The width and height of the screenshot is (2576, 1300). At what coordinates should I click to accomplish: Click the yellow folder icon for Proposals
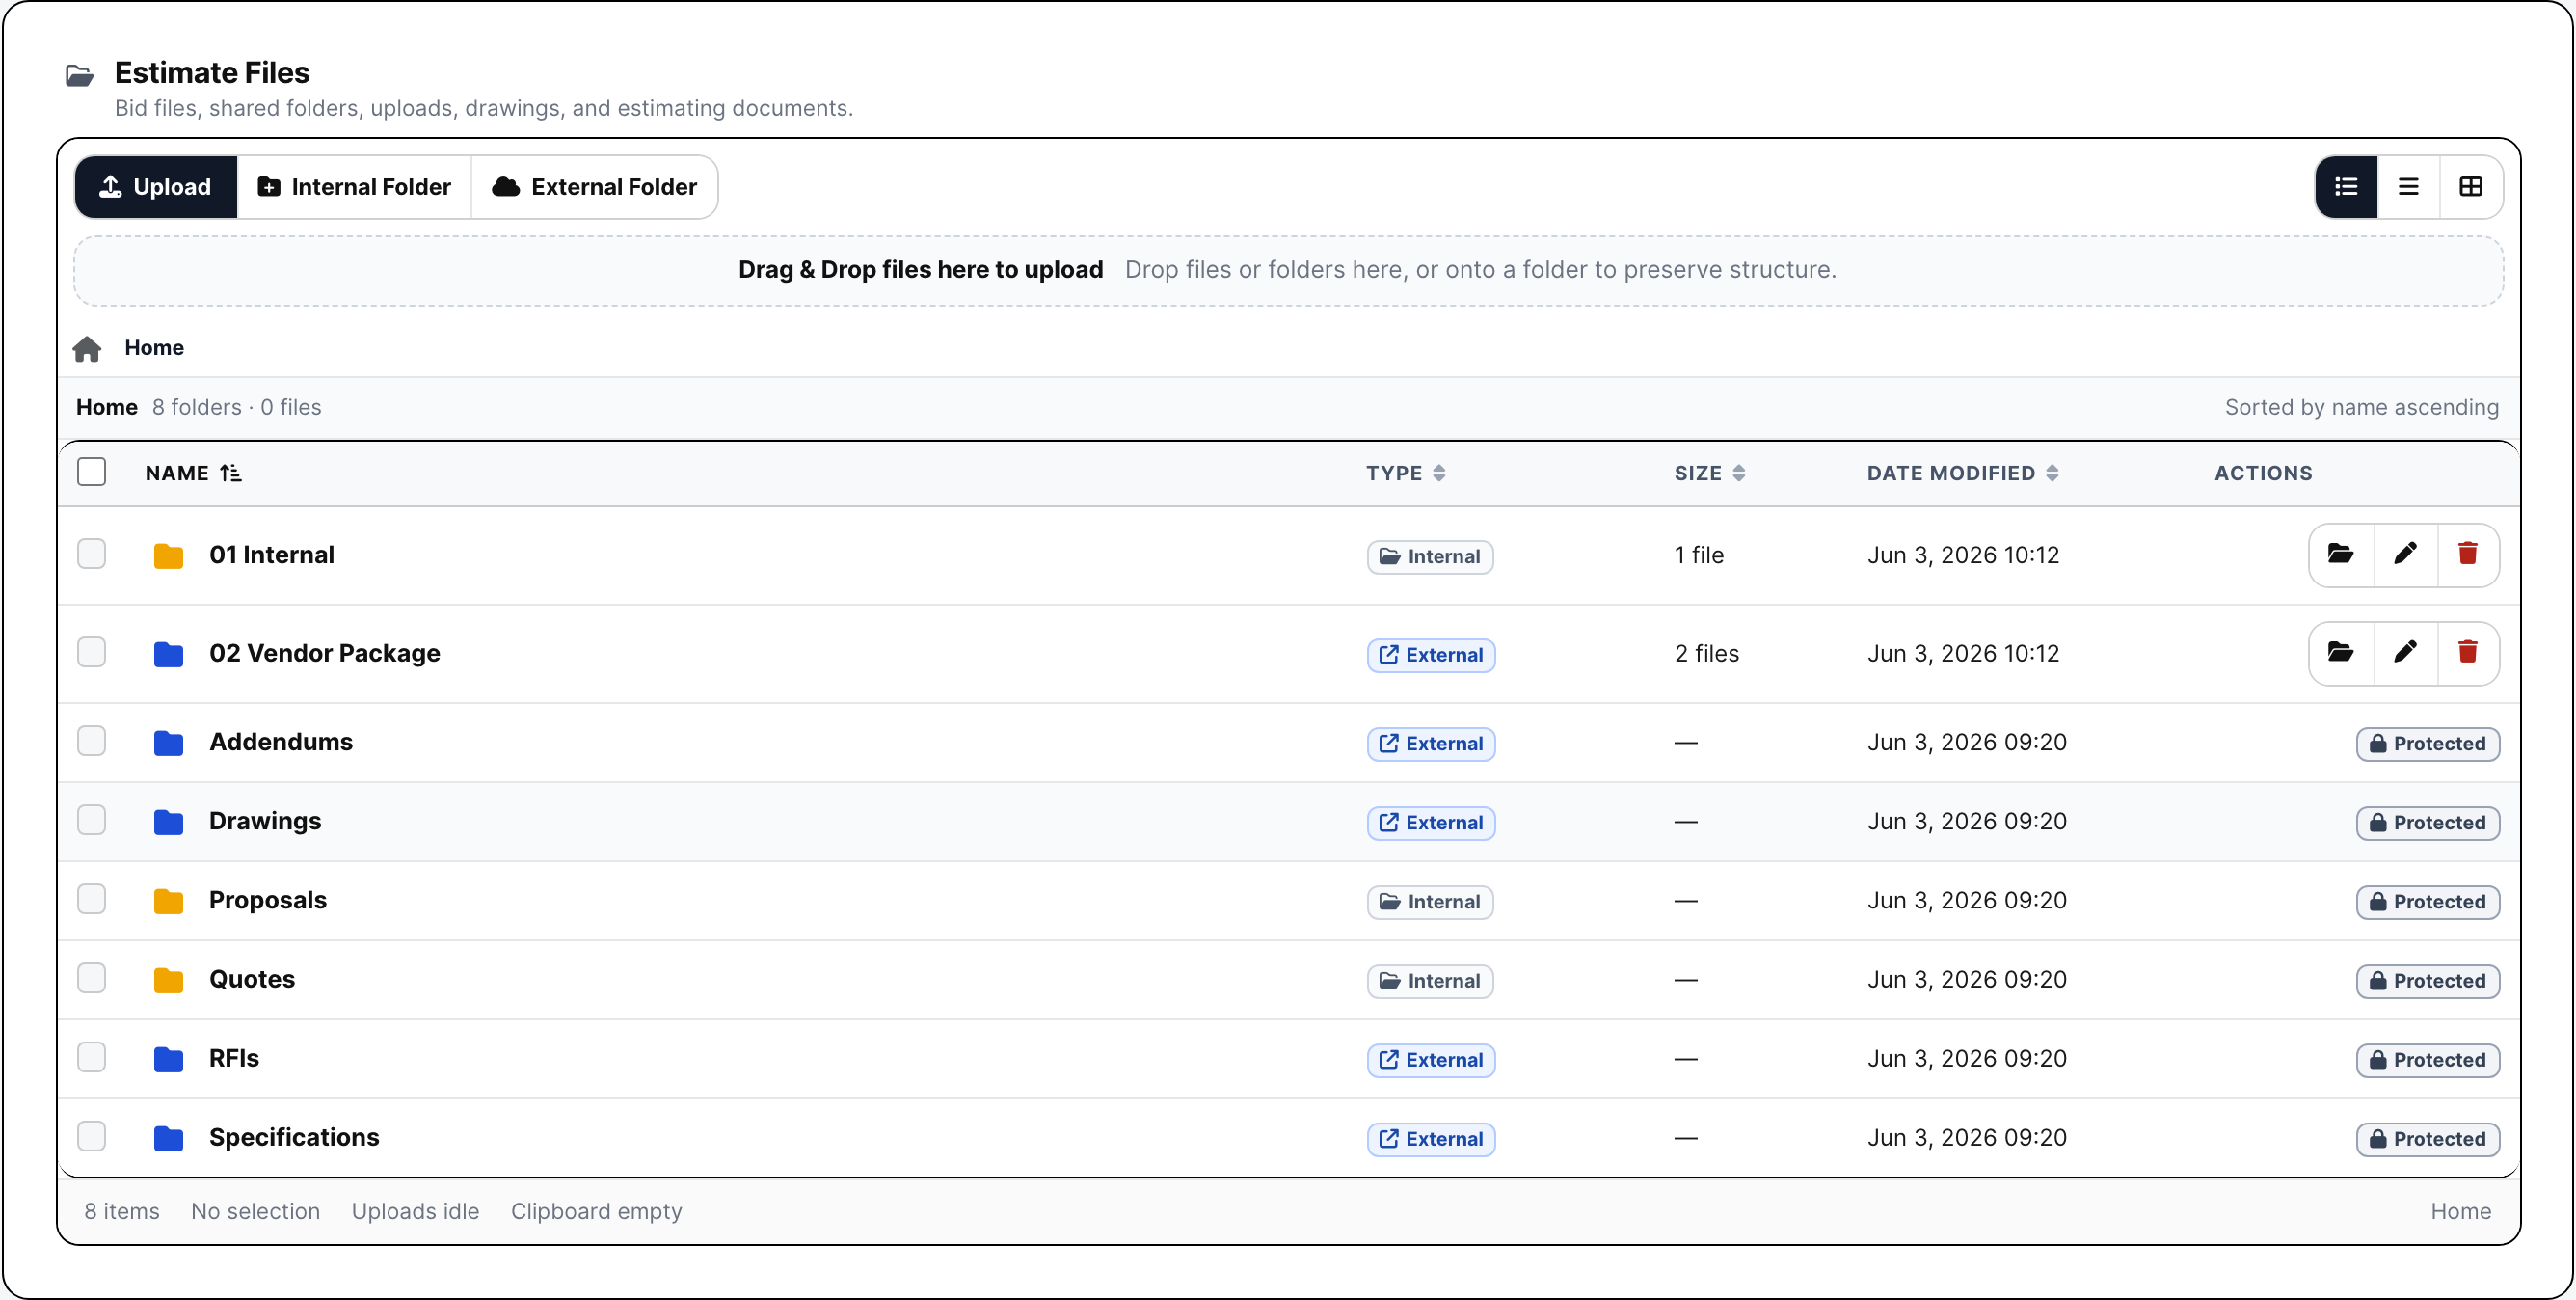(x=168, y=901)
